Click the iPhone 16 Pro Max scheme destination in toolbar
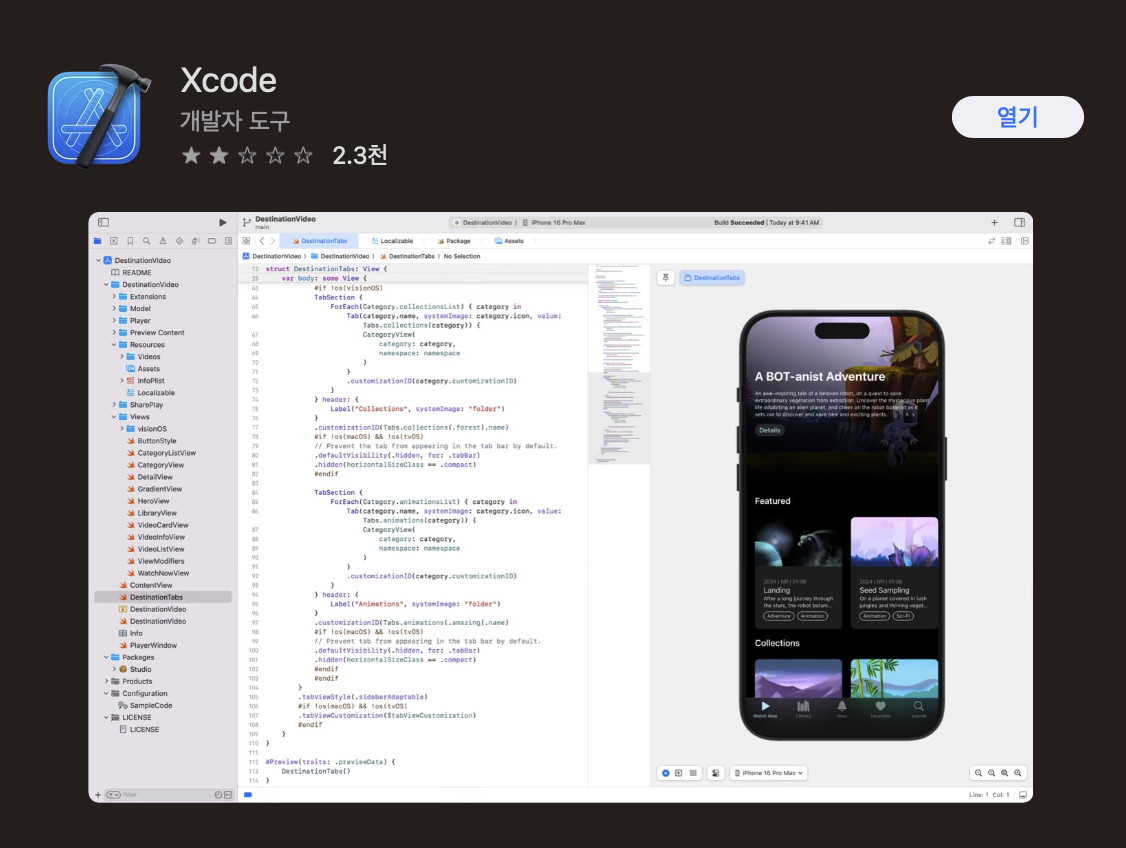This screenshot has width=1126, height=848. [x=554, y=223]
